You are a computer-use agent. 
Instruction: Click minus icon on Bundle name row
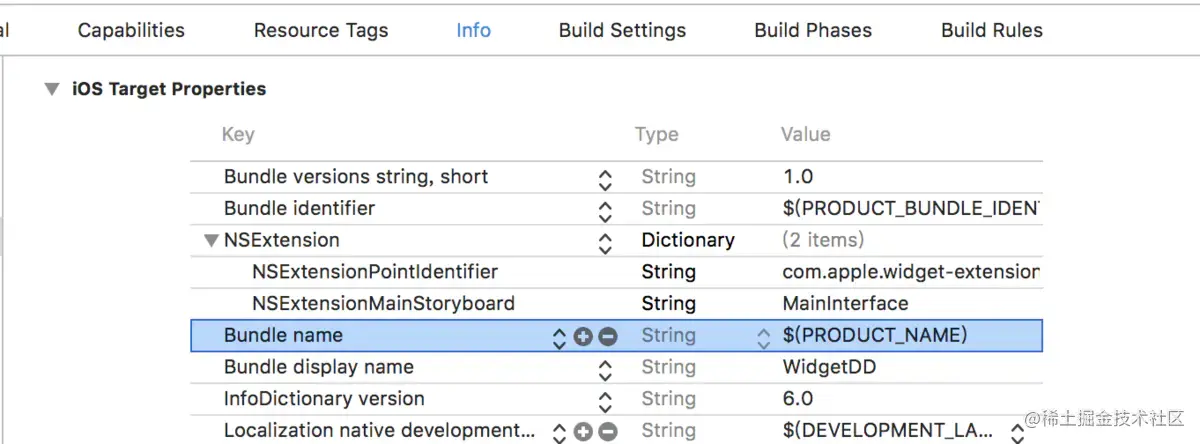tap(607, 337)
